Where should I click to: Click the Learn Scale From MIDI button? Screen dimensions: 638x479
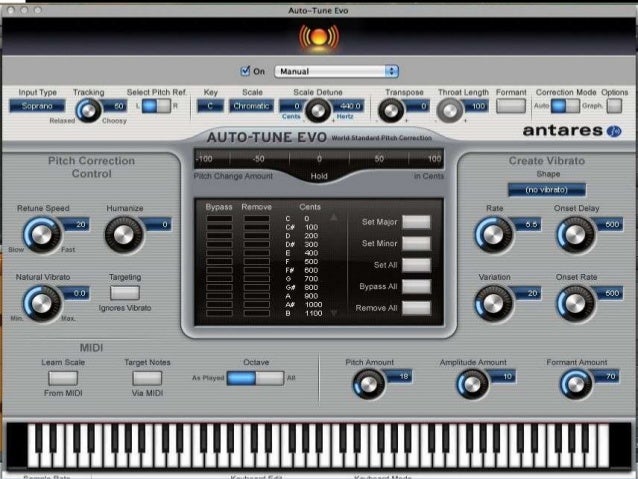point(63,378)
